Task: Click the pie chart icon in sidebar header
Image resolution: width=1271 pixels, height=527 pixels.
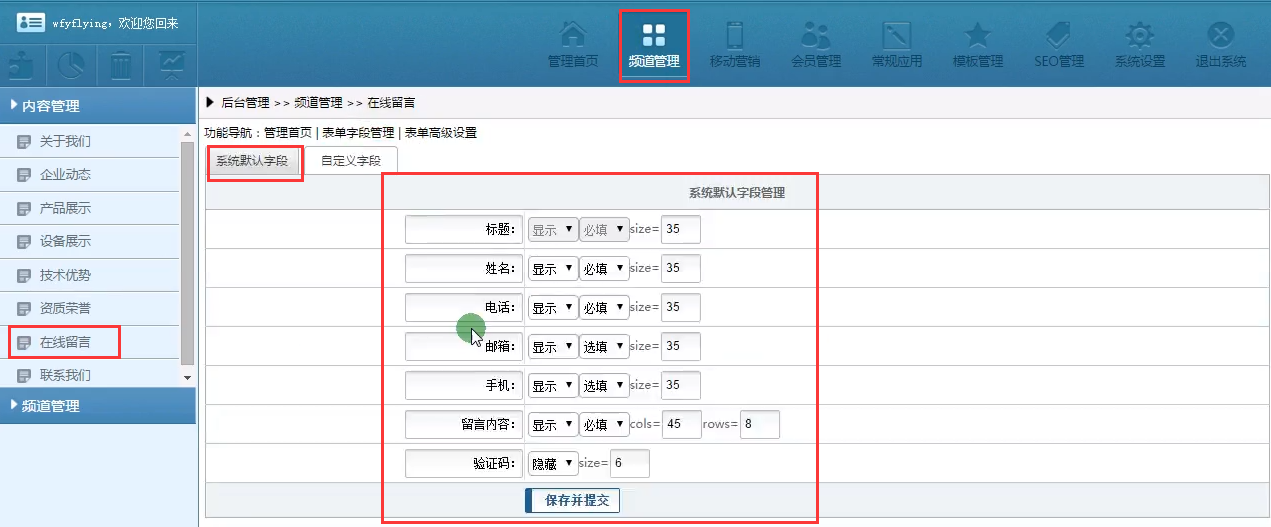Action: (71, 66)
